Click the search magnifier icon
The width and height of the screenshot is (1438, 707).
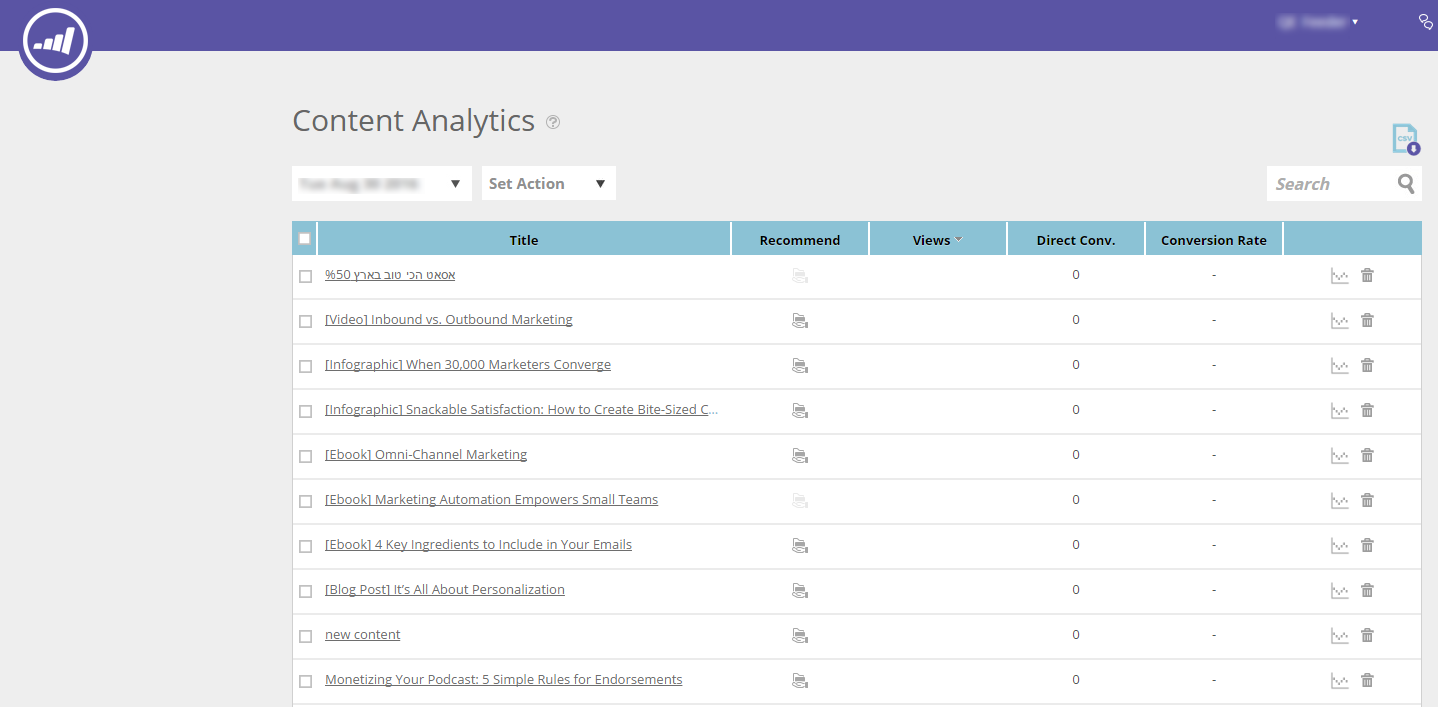(1406, 184)
